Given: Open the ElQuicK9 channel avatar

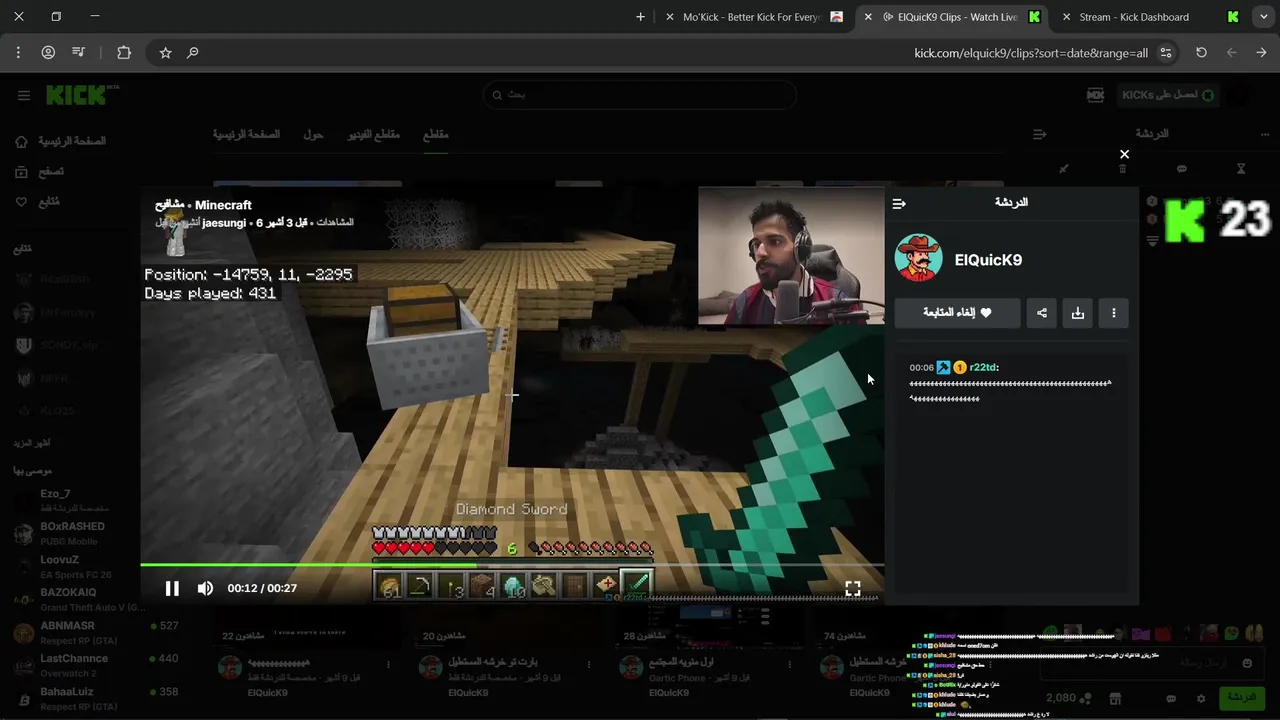Looking at the screenshot, I should pyautogui.click(x=918, y=258).
